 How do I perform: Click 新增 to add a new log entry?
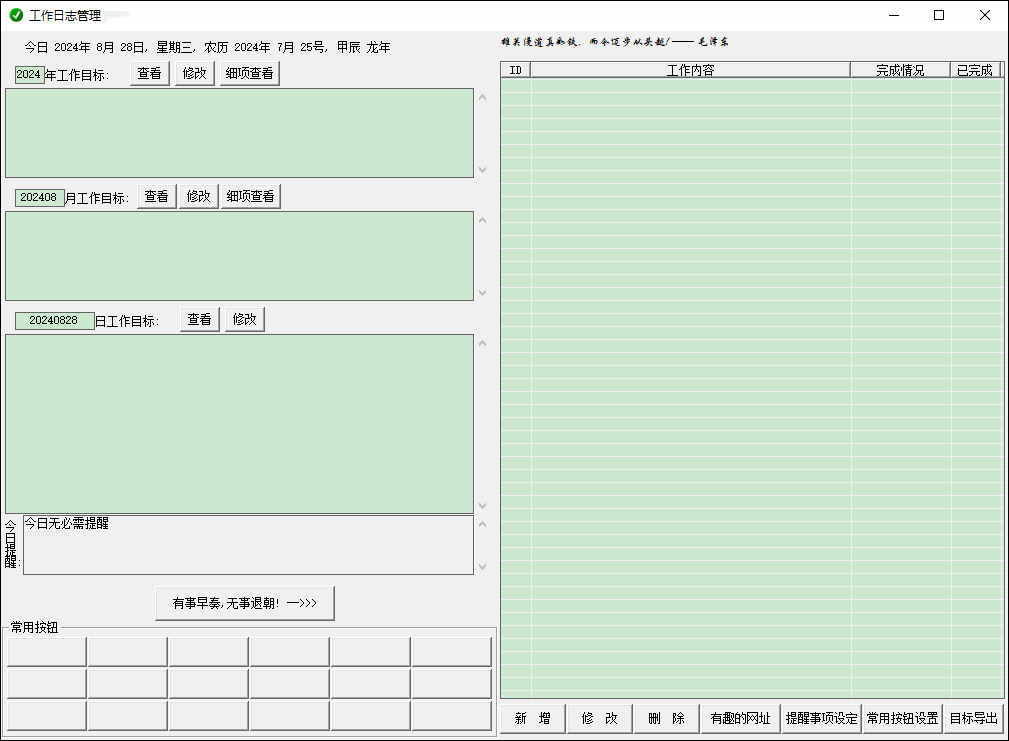(533, 718)
